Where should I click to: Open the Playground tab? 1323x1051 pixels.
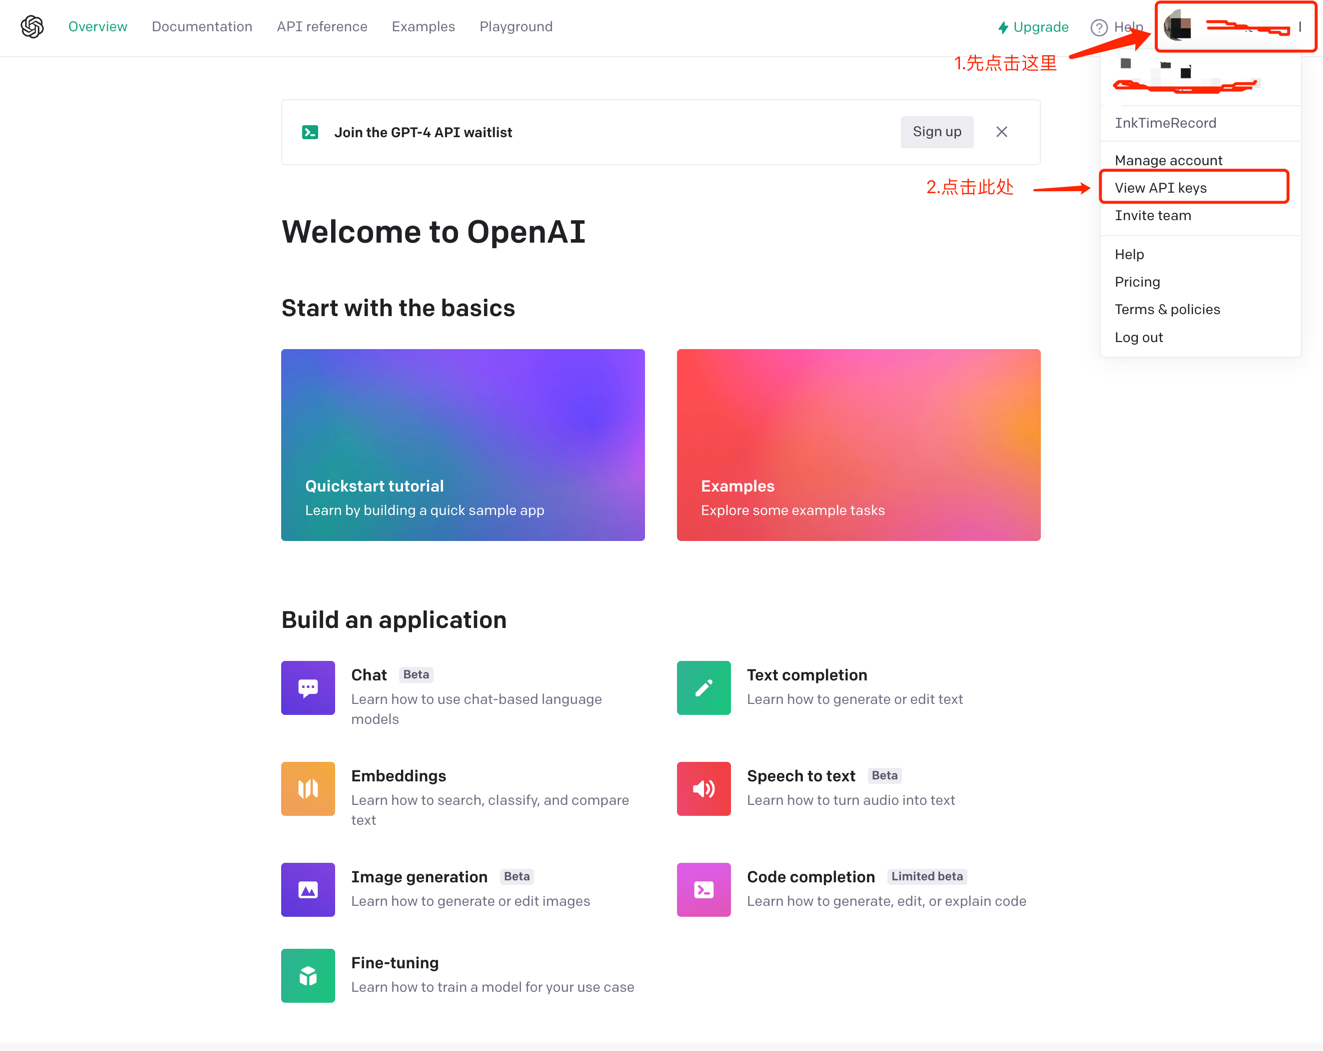click(516, 27)
